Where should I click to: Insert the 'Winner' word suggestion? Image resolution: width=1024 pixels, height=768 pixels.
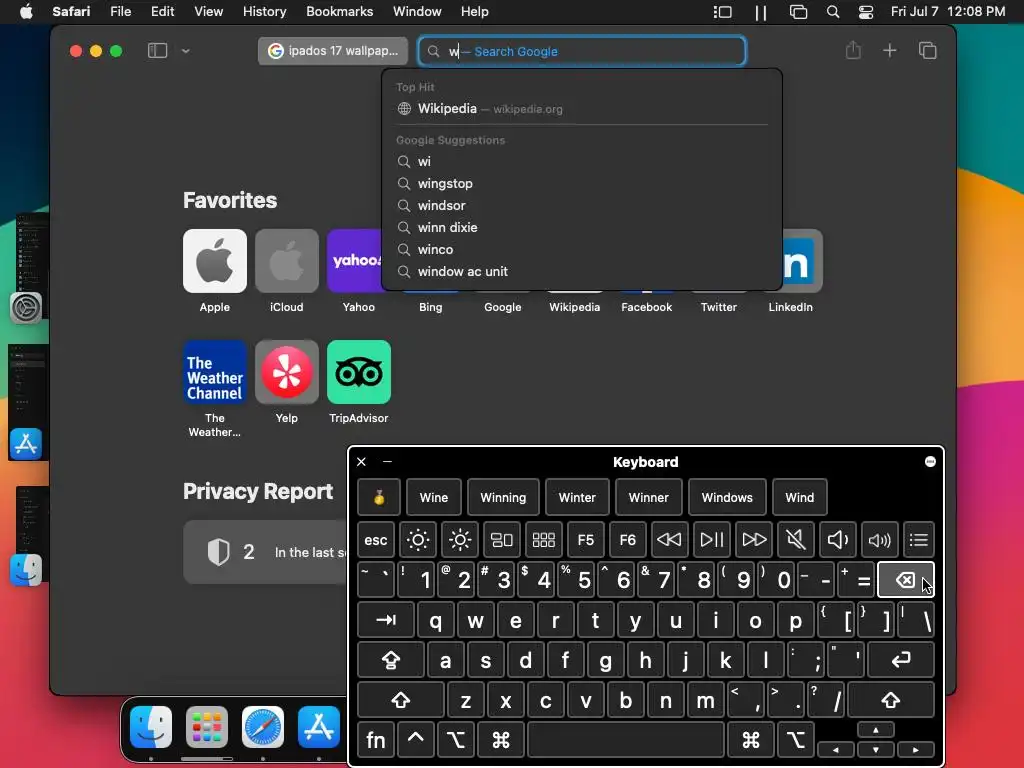click(648, 498)
